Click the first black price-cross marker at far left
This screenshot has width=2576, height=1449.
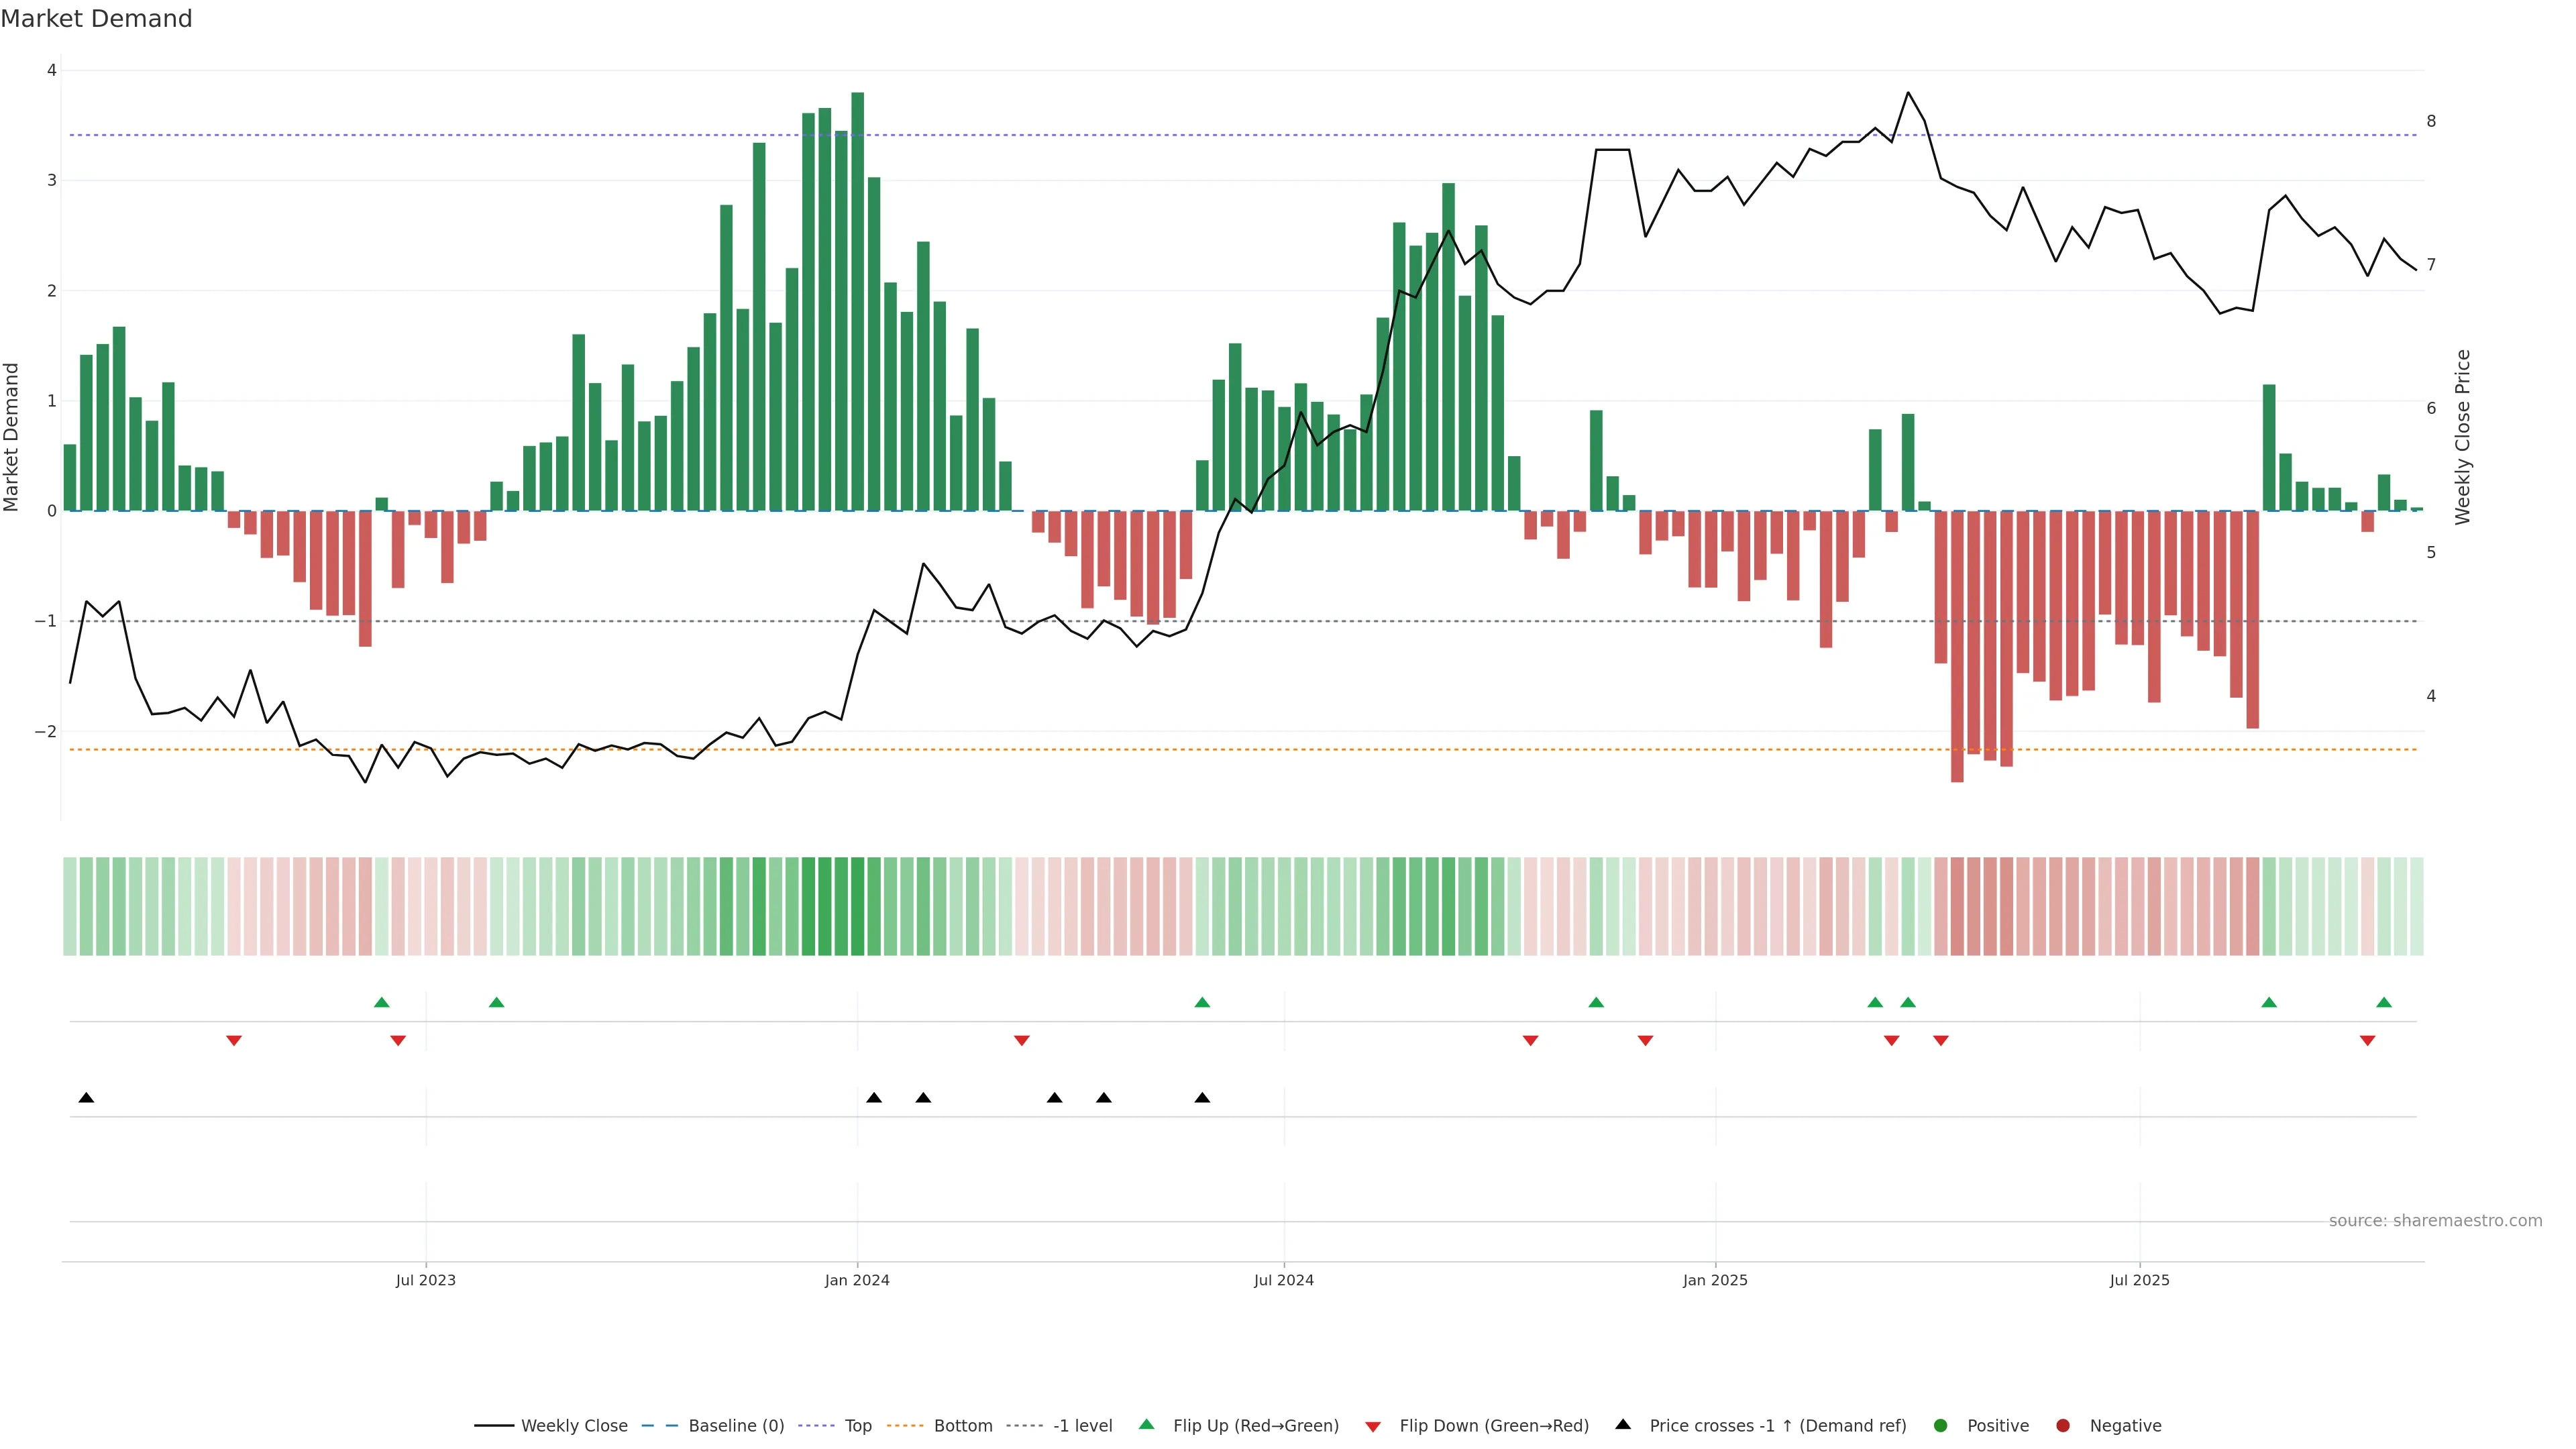click(x=86, y=1098)
